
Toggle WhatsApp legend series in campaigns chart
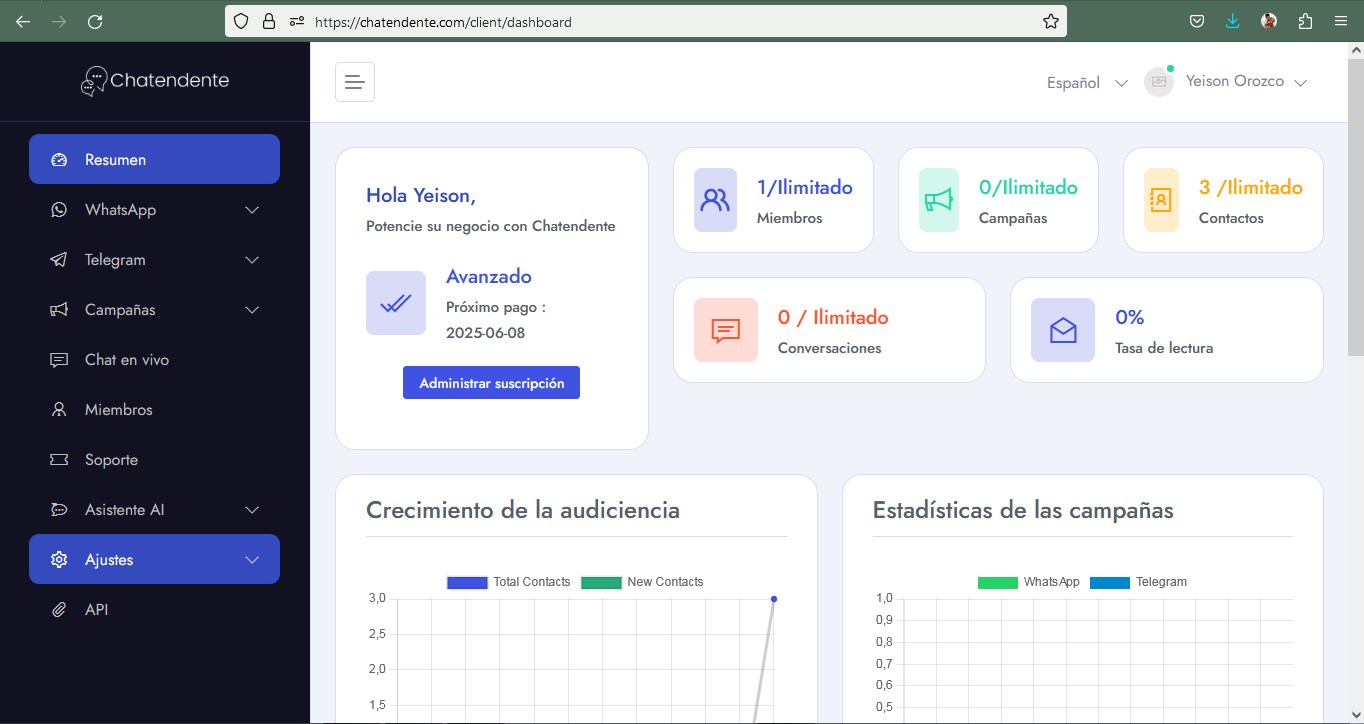click(1029, 582)
